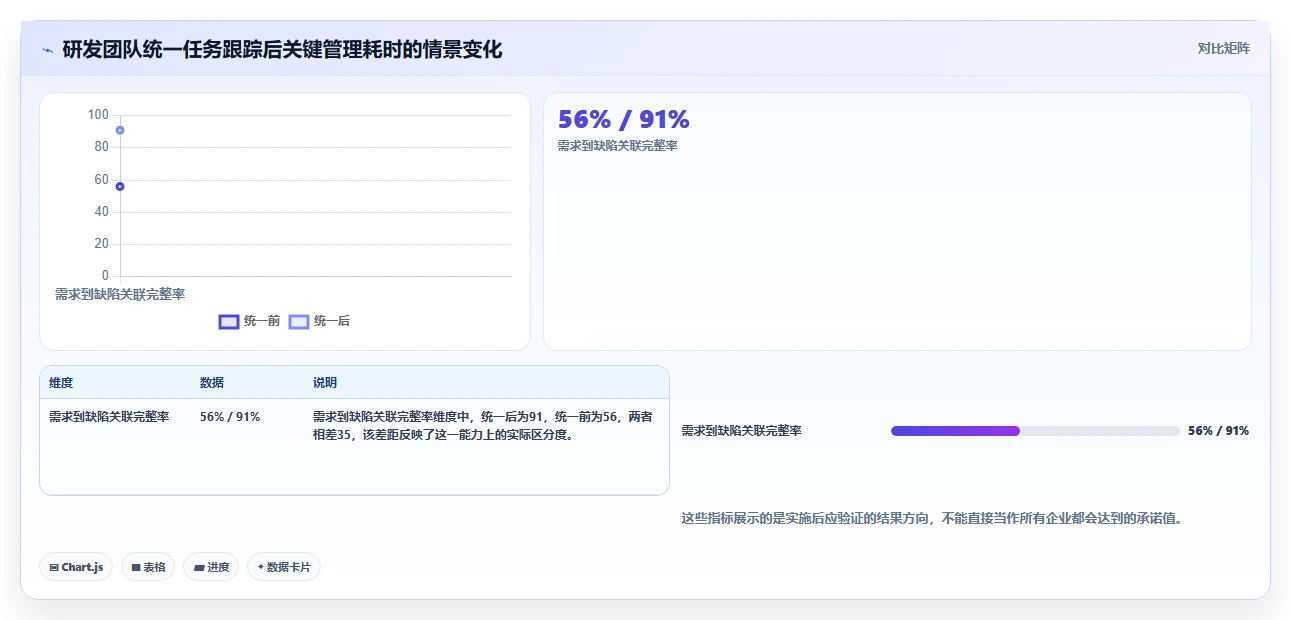Click the 统一前 data point at 56
The width and height of the screenshot is (1291, 620).
120,186
